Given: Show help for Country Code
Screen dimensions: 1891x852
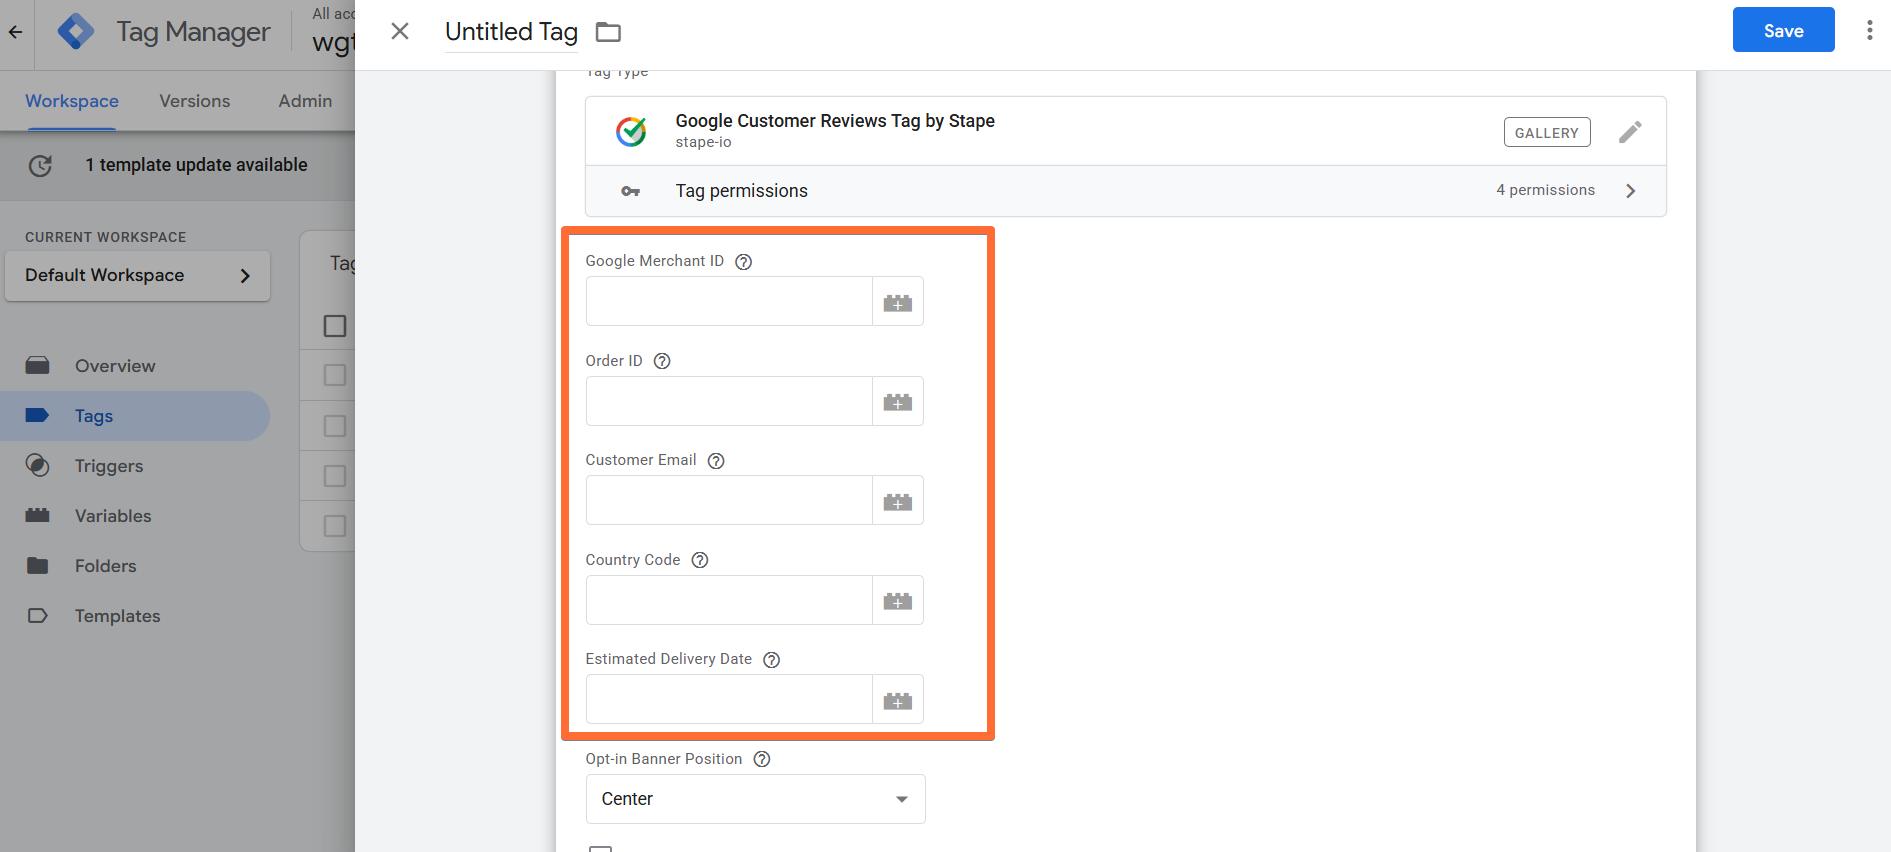Looking at the screenshot, I should coord(700,560).
